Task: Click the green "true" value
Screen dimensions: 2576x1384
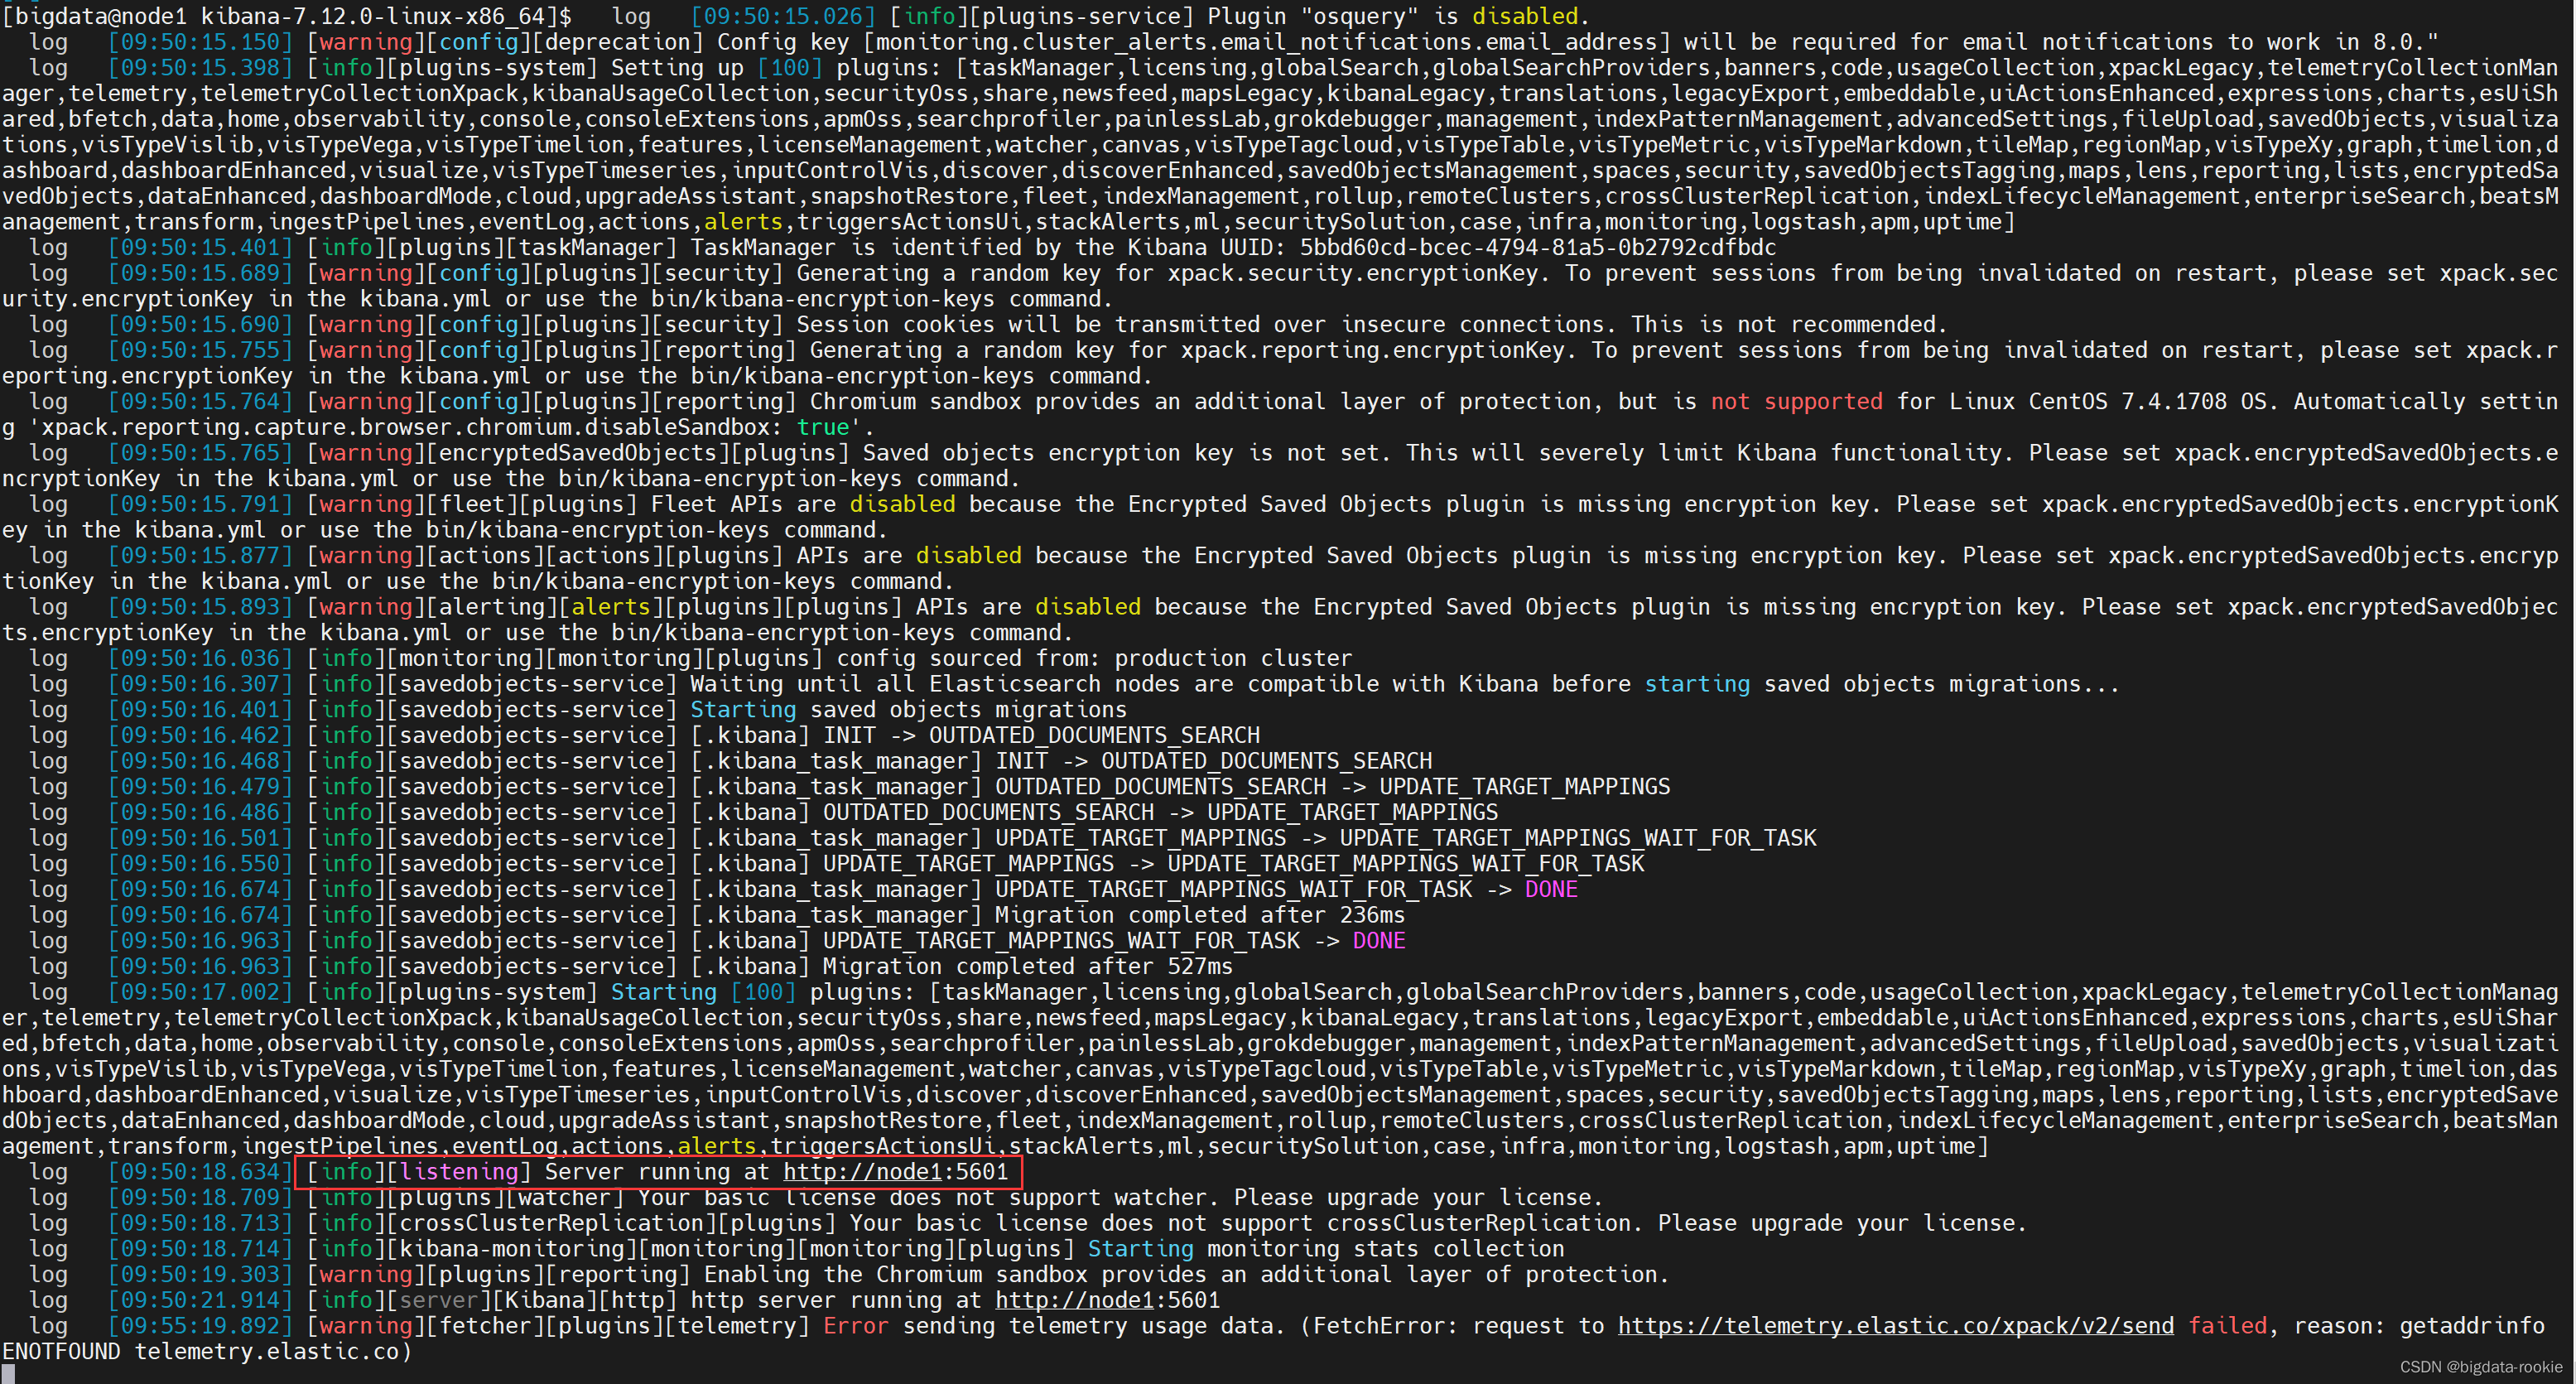Action: point(822,427)
